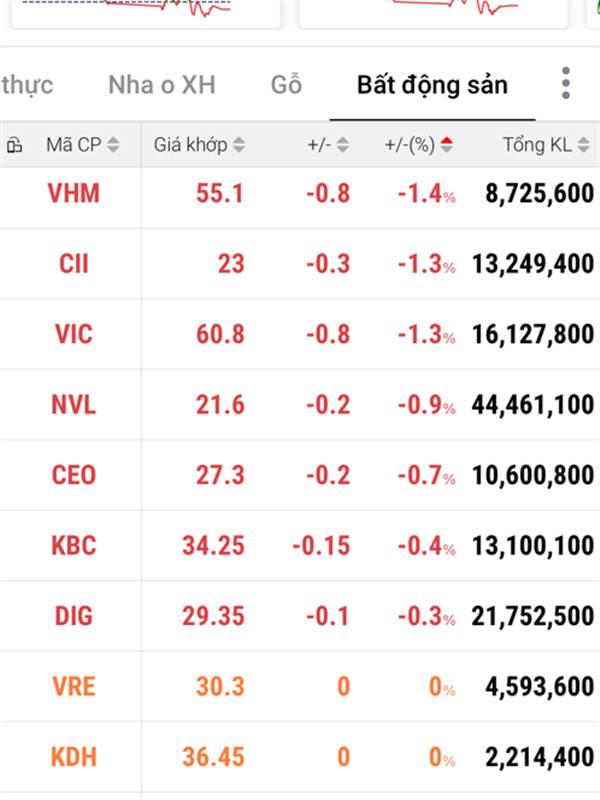Click sort arrows beside +/- column
Viewport: 600px width, 800px height.
coord(343,146)
